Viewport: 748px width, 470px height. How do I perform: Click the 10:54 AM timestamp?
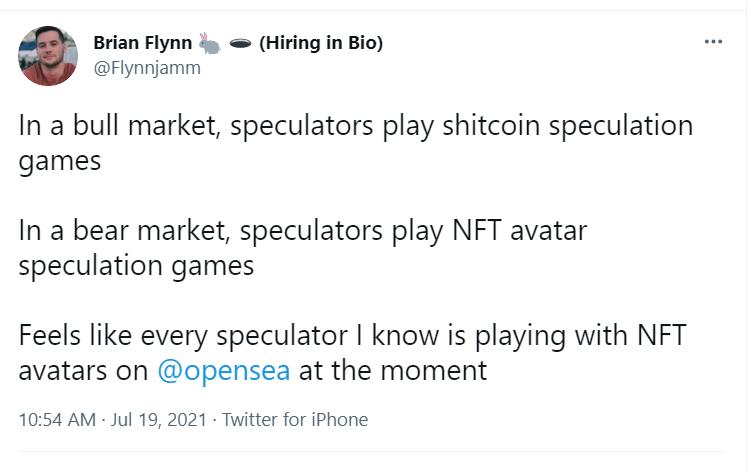click(56, 420)
